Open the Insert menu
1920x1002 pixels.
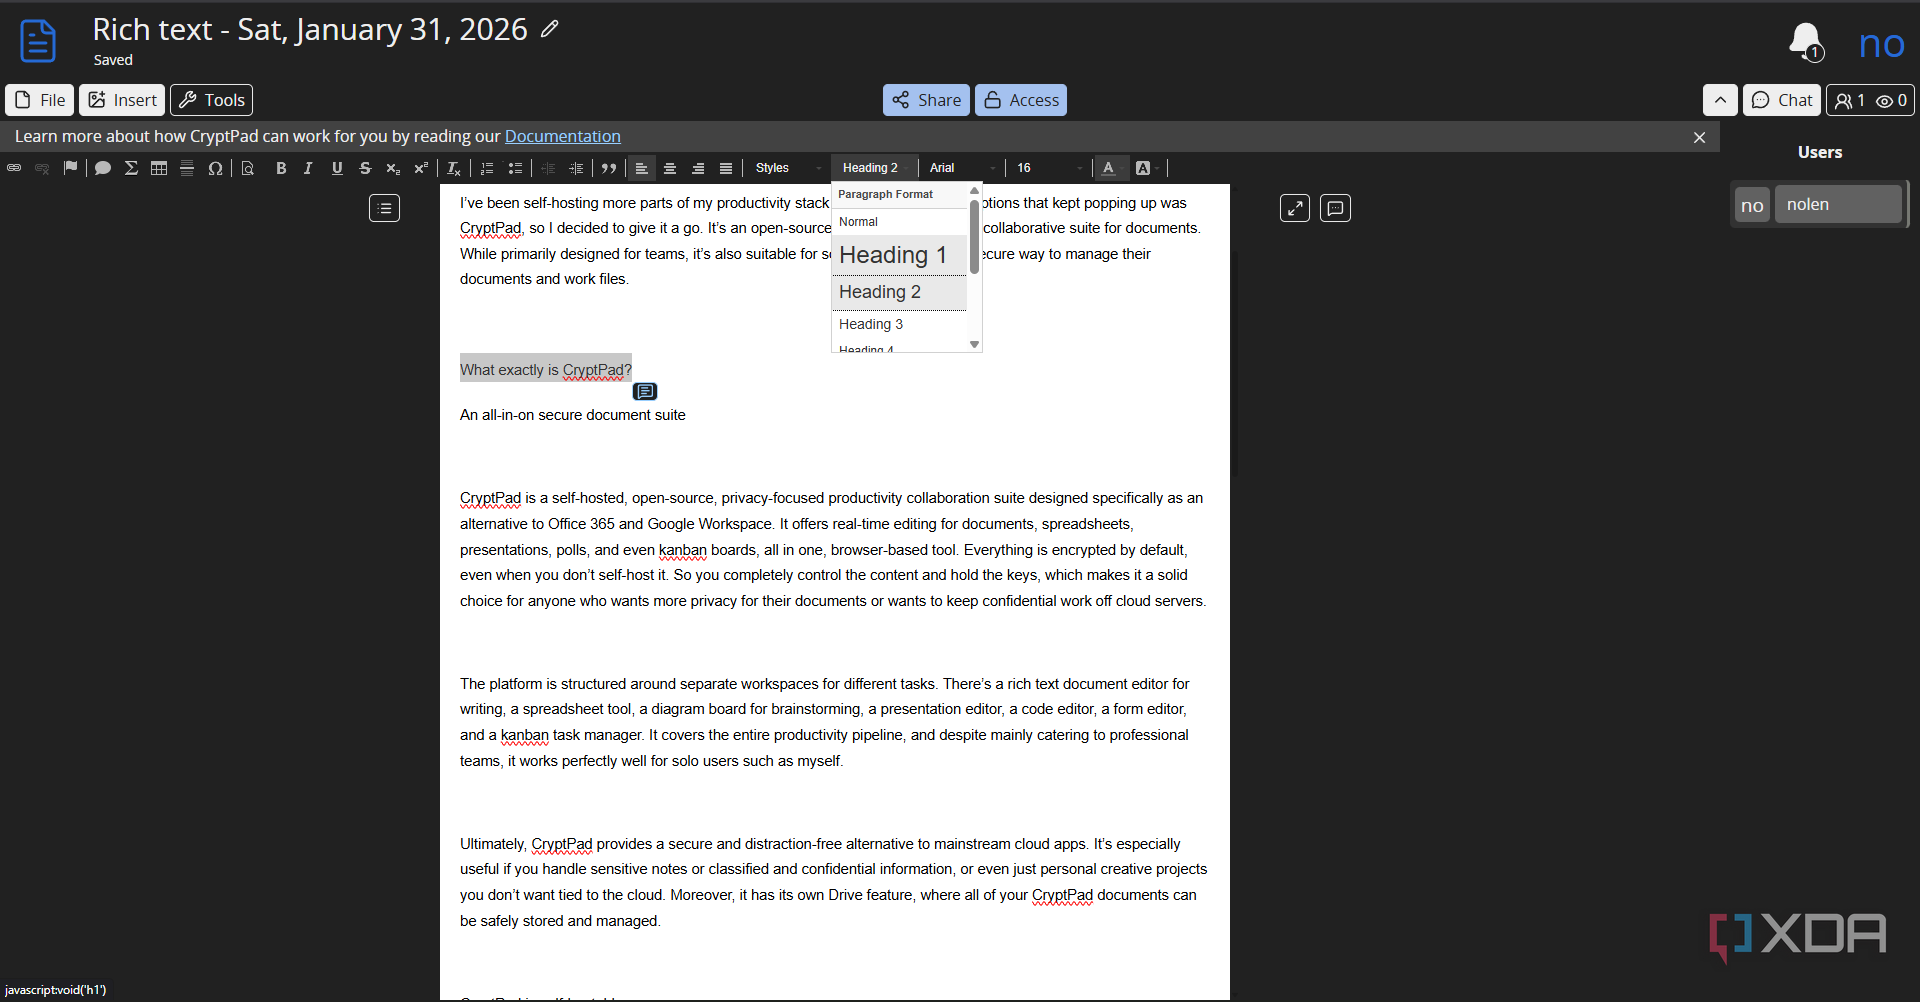122,100
